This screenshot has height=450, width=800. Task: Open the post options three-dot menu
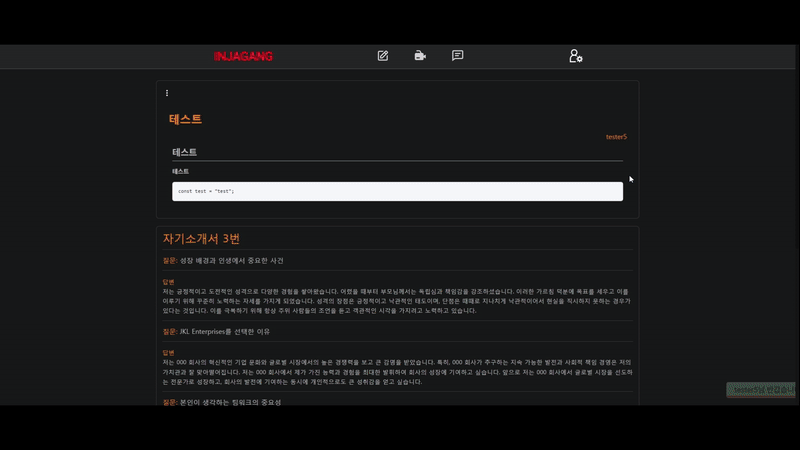167,93
